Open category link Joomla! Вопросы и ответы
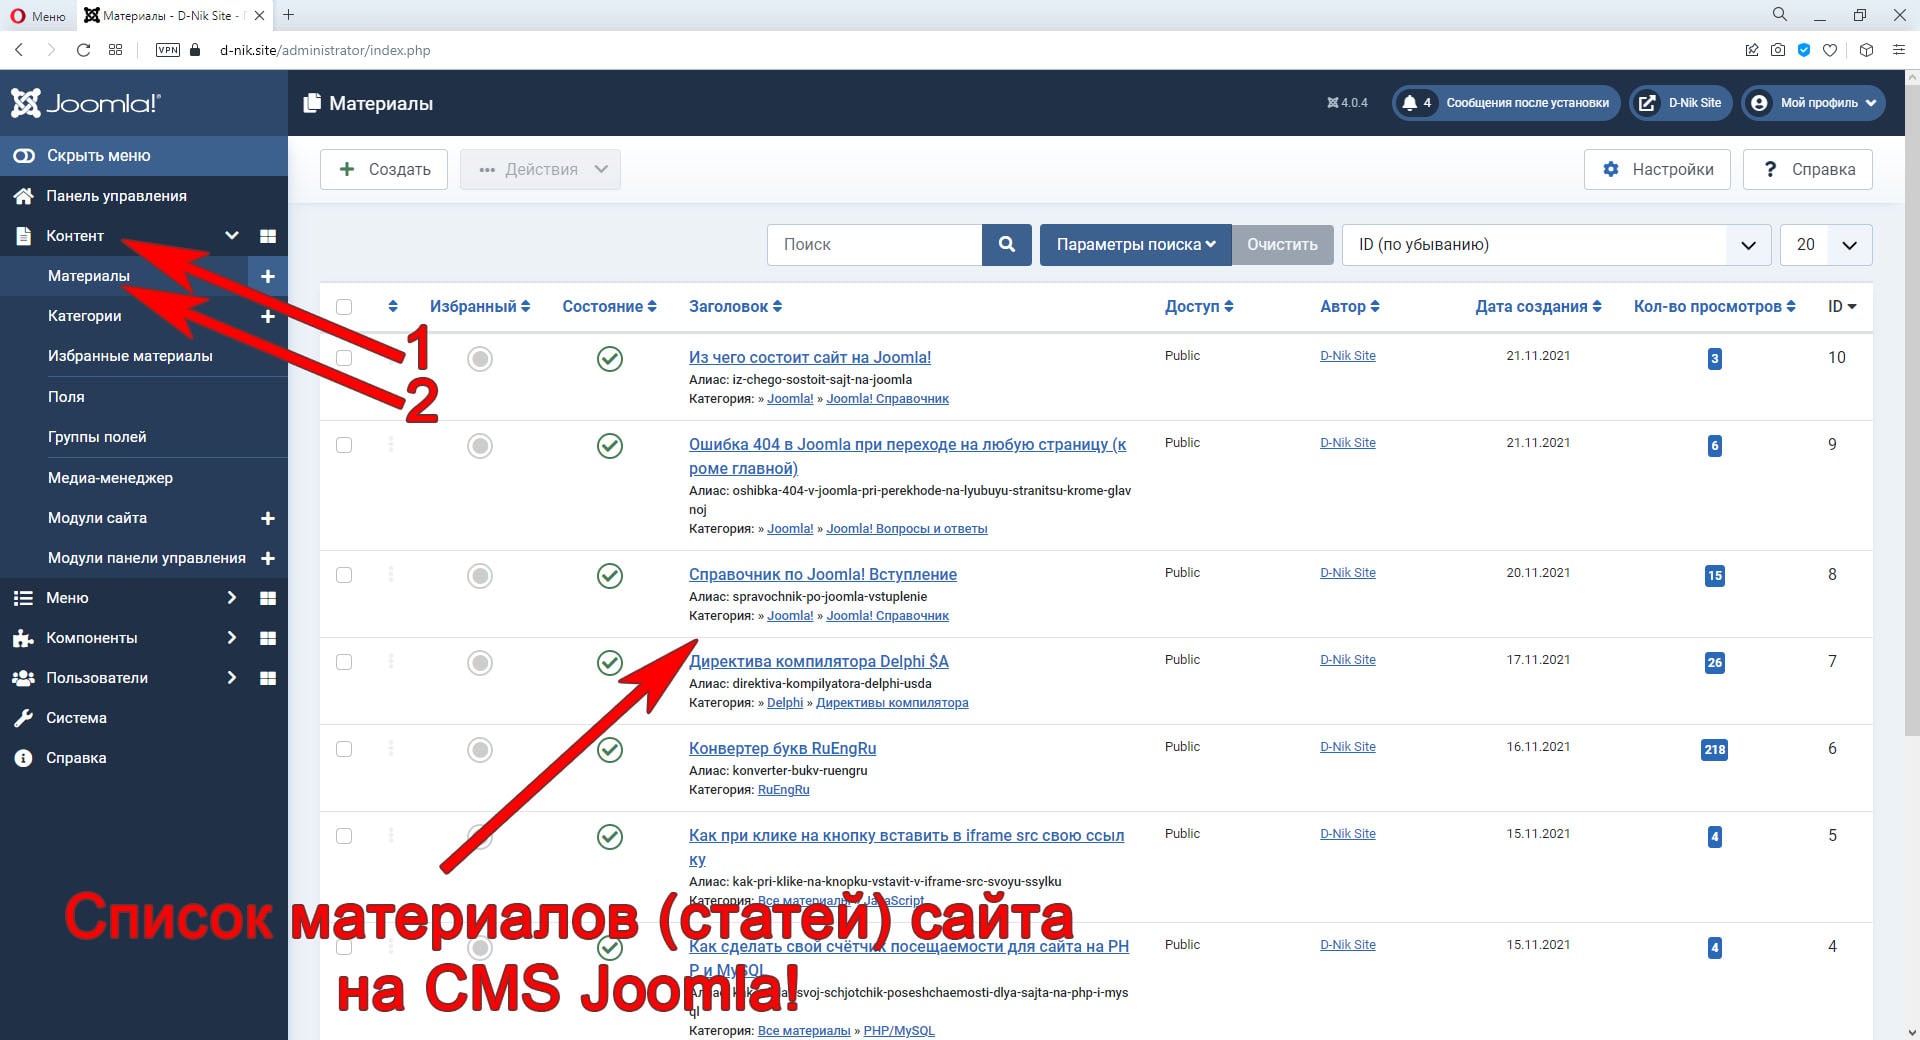The image size is (1920, 1040). click(906, 529)
